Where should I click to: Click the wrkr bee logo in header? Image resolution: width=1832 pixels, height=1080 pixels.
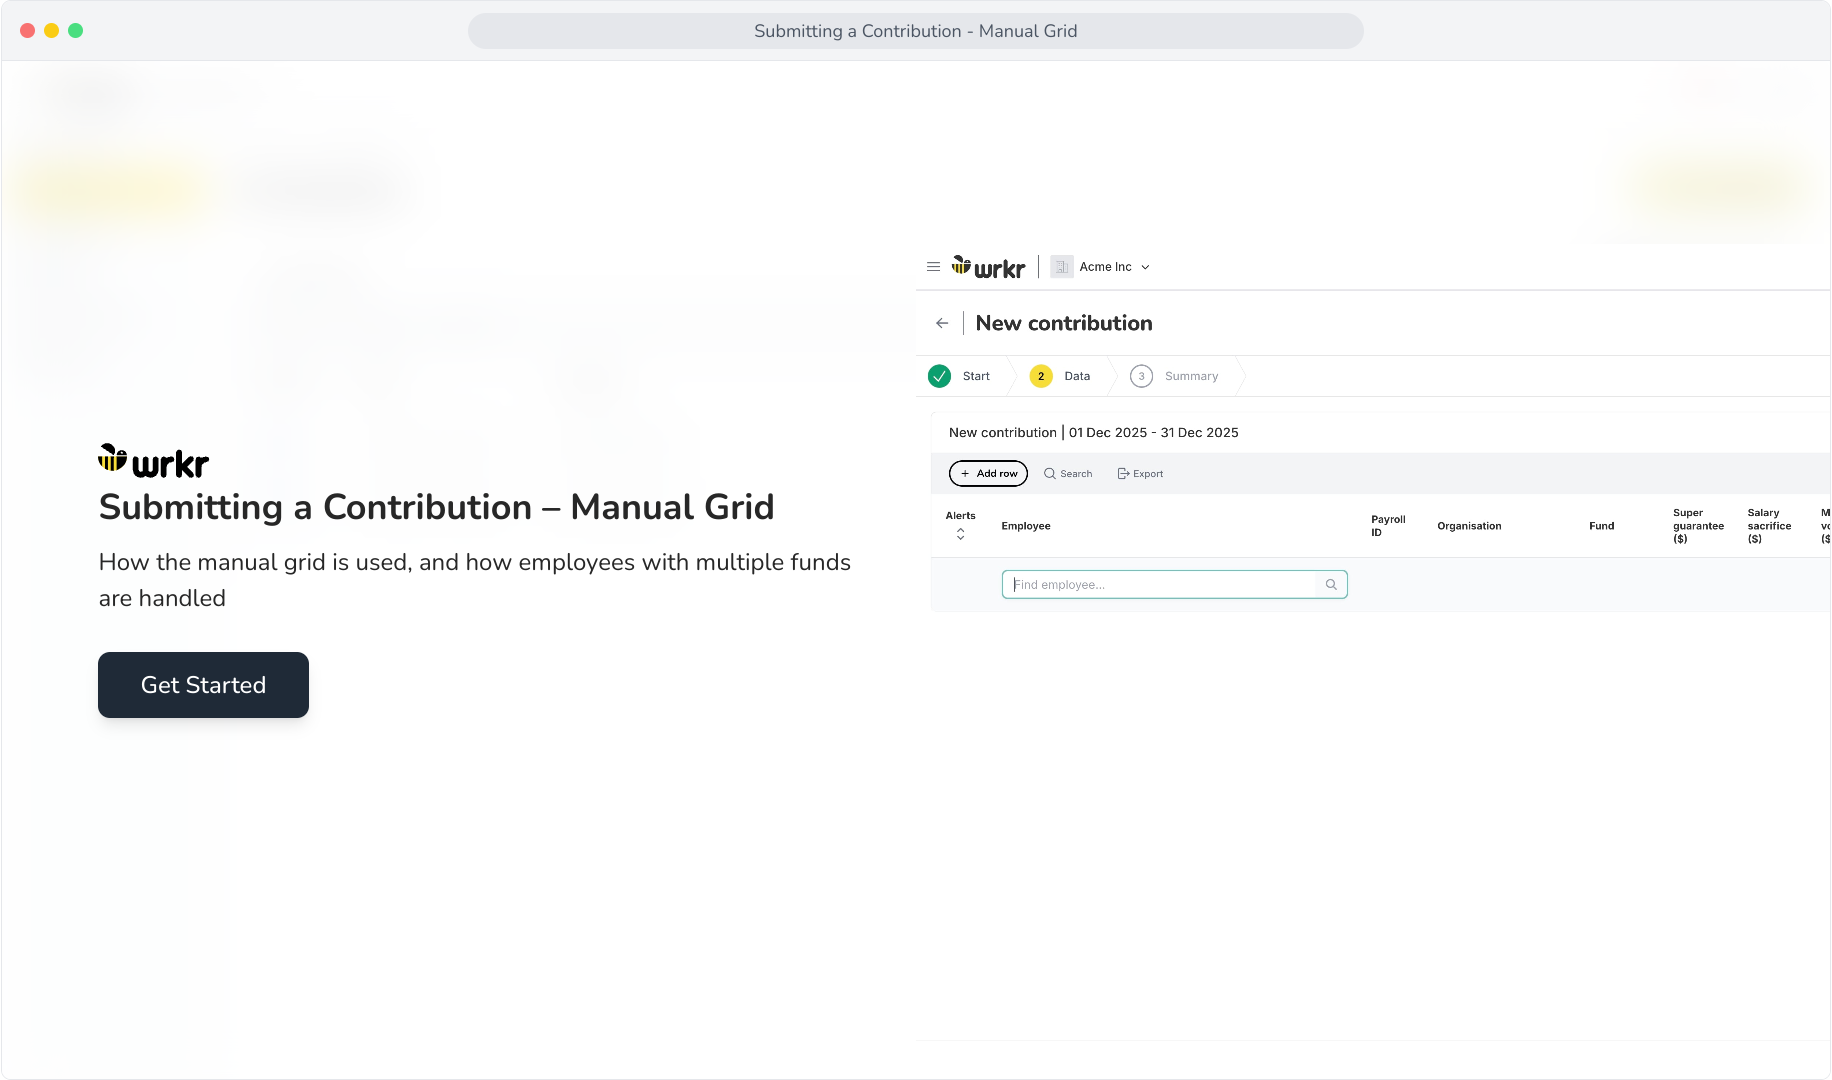coord(988,267)
